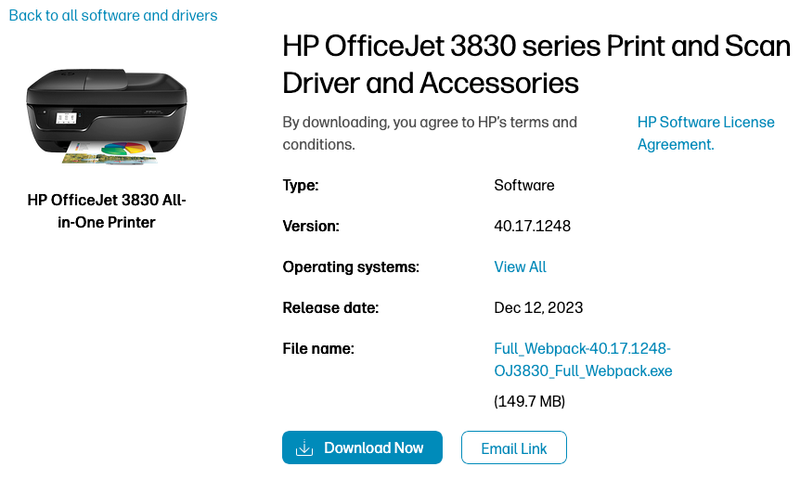The image size is (800, 482).
Task: Click the HP OfficeJet 3830 All-in-One Printer caption
Action: tap(106, 211)
